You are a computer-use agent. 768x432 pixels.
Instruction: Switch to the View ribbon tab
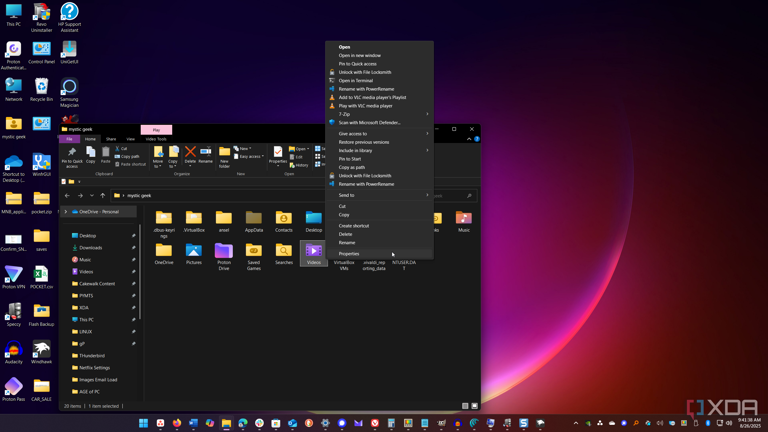click(x=130, y=139)
